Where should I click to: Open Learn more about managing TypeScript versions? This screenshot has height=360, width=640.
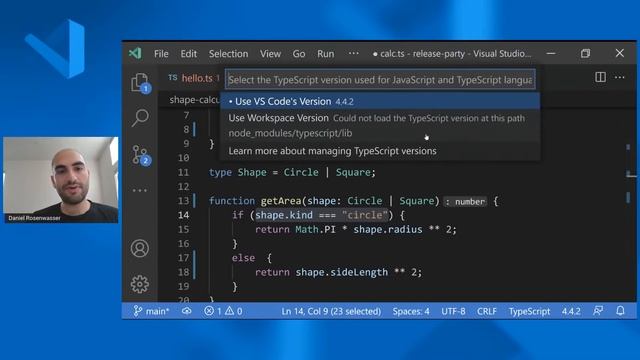coord(380,151)
